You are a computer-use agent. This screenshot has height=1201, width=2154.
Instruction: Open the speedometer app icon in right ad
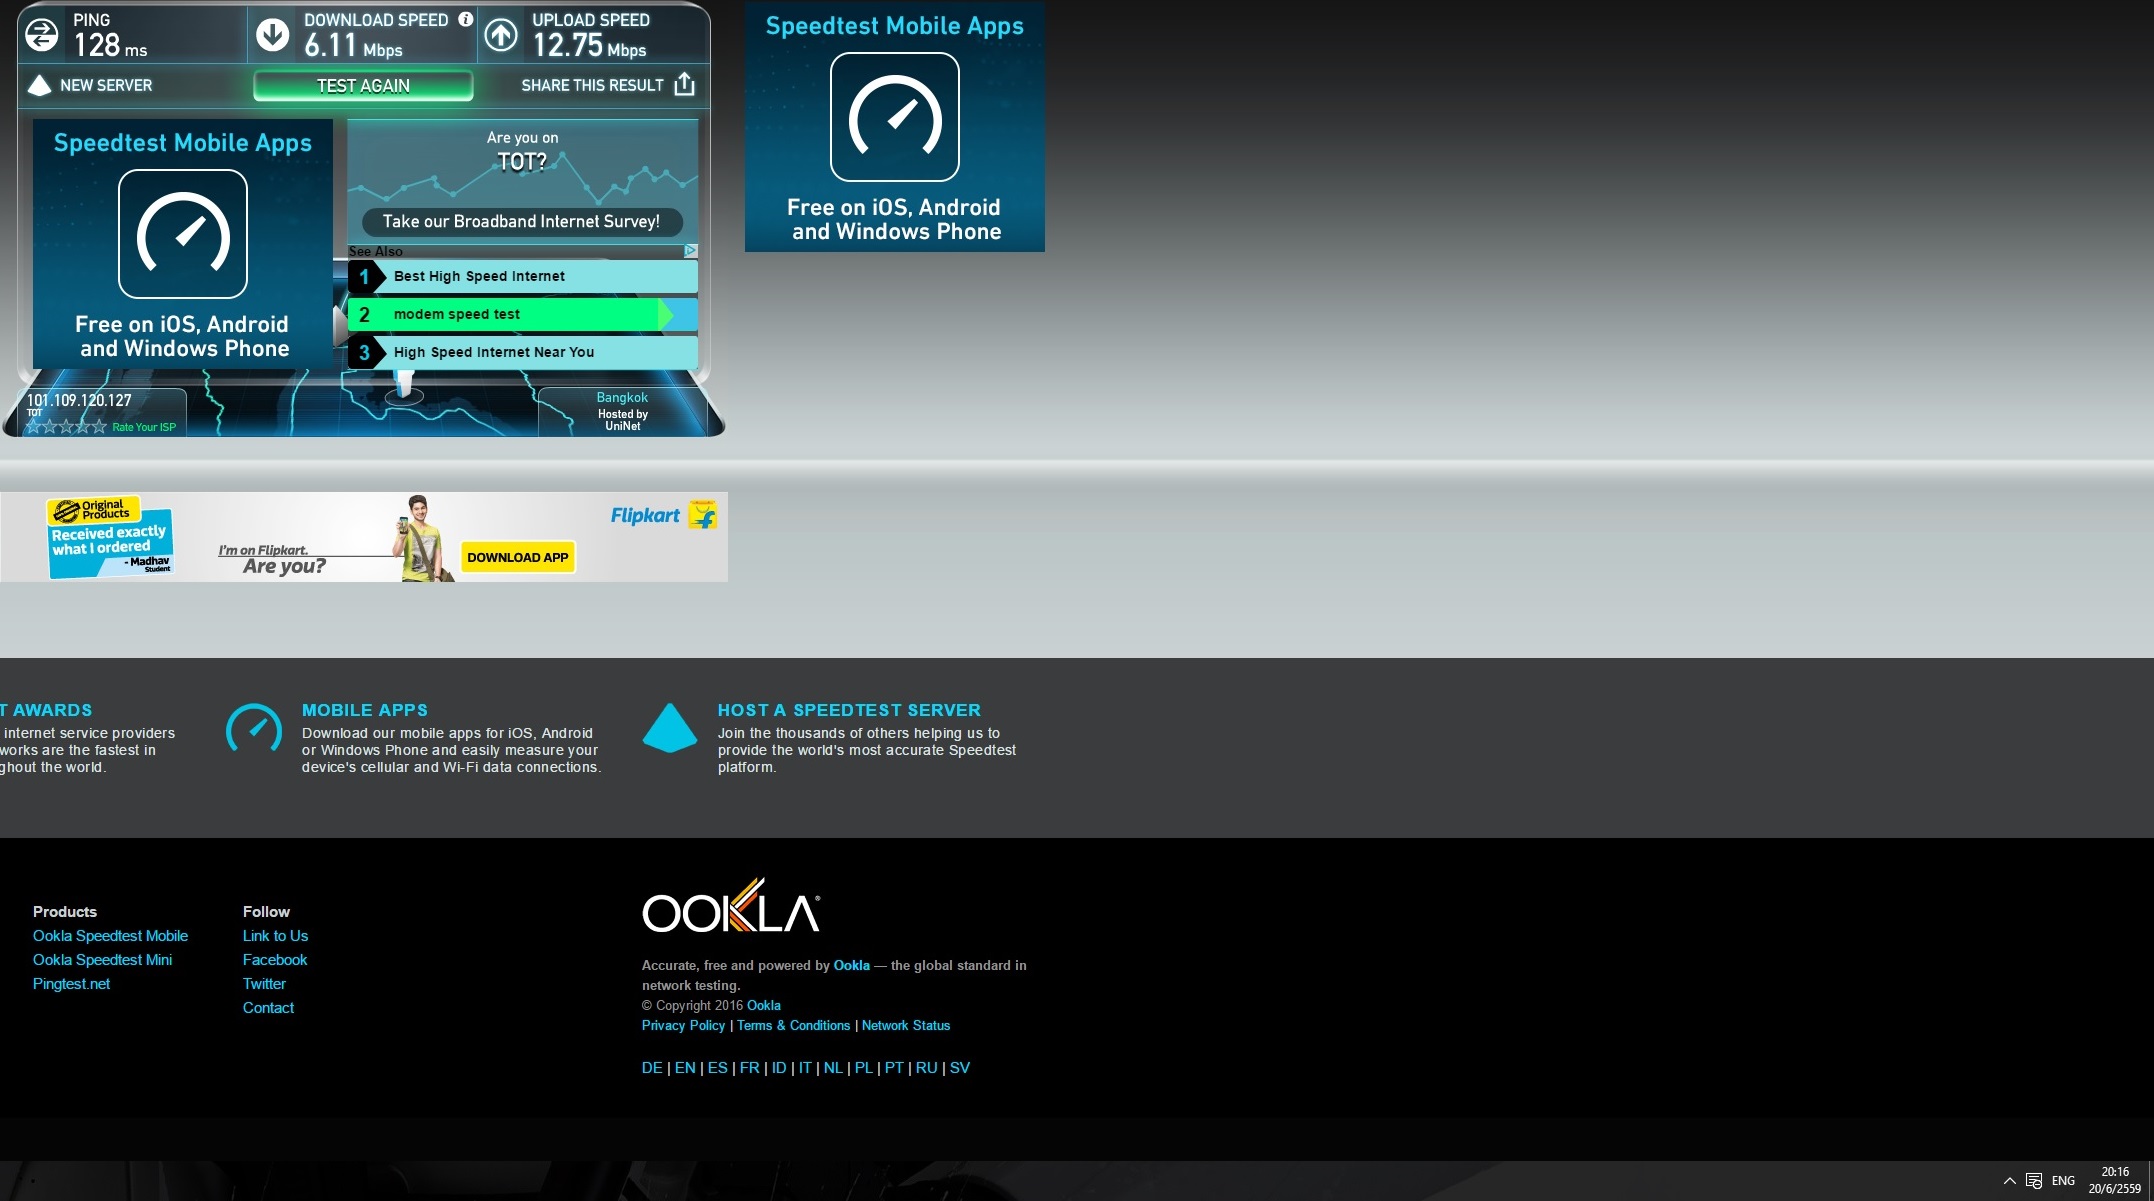(x=894, y=117)
